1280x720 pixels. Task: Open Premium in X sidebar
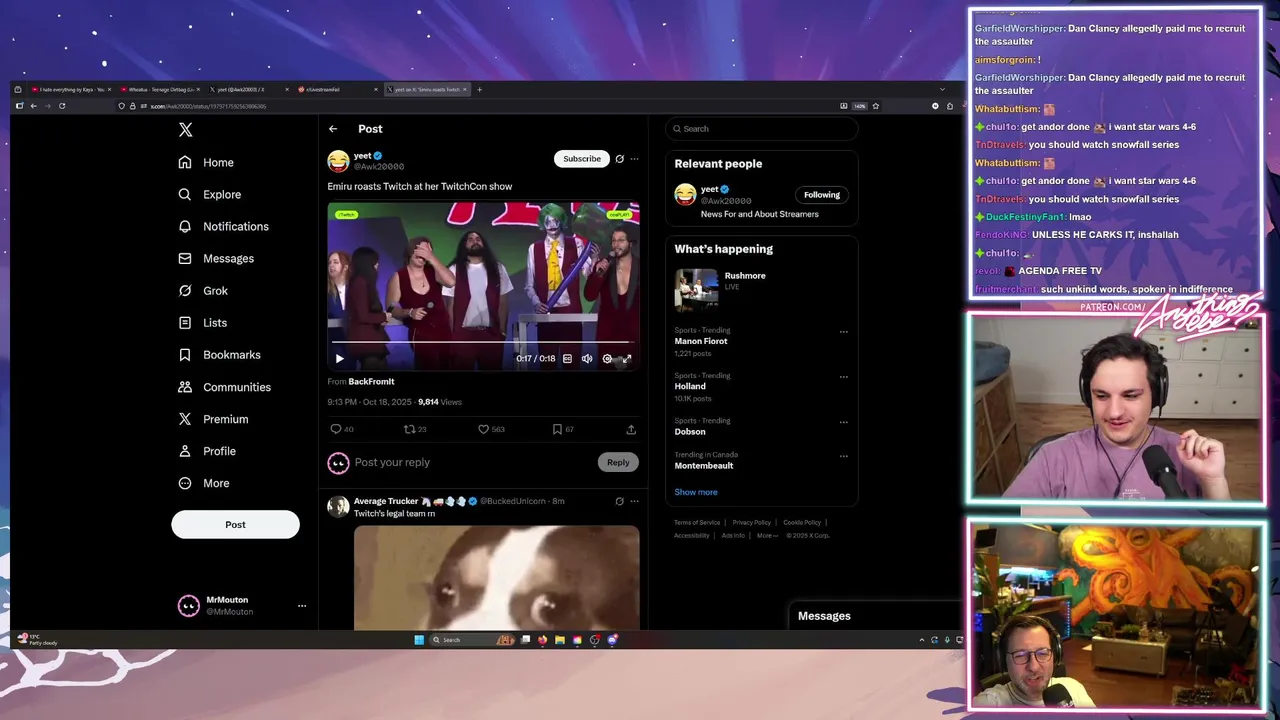(213, 418)
